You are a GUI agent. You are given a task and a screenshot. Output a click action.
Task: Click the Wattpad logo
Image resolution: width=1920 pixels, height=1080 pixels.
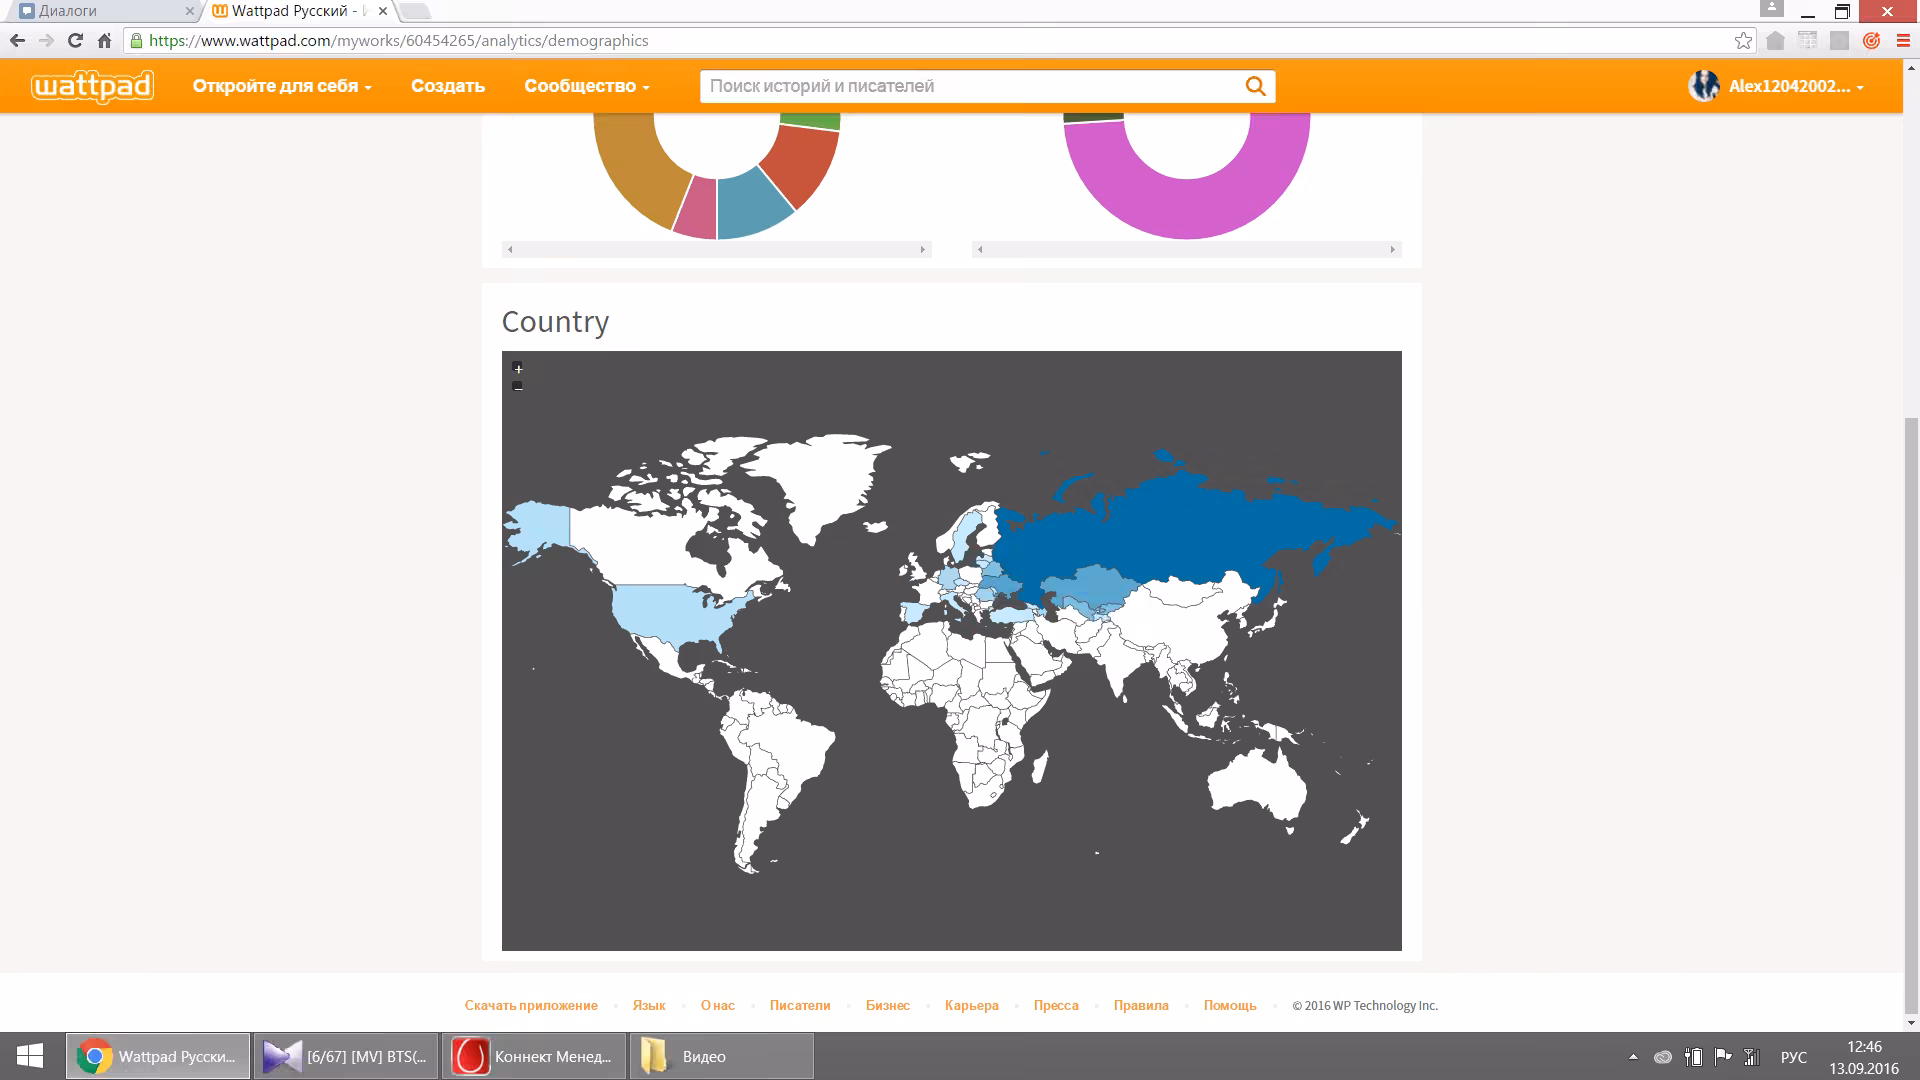(x=92, y=86)
